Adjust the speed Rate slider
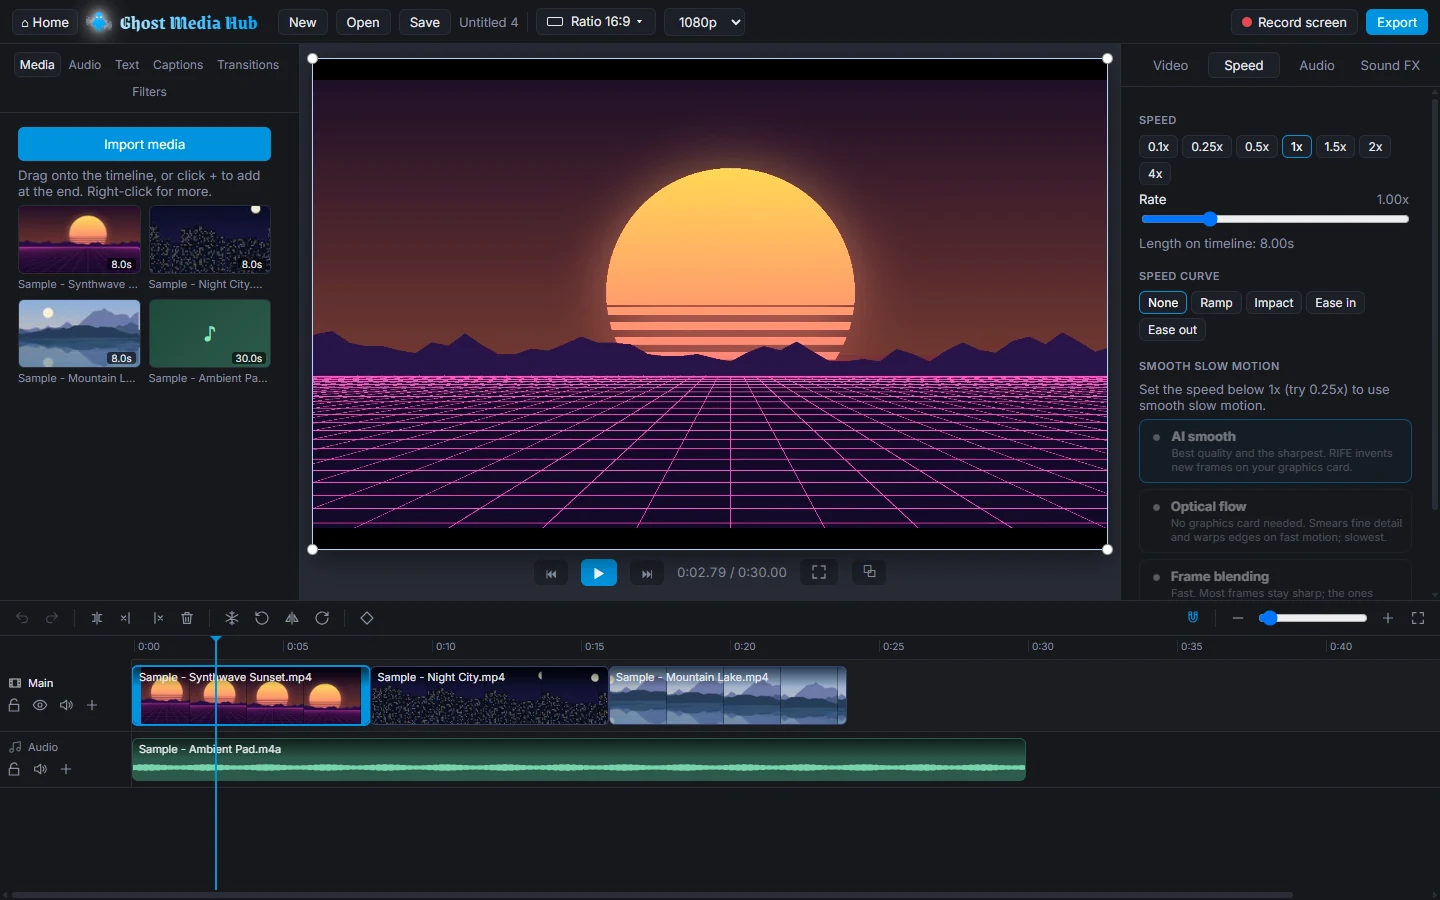This screenshot has height=900, width=1440. click(x=1275, y=219)
